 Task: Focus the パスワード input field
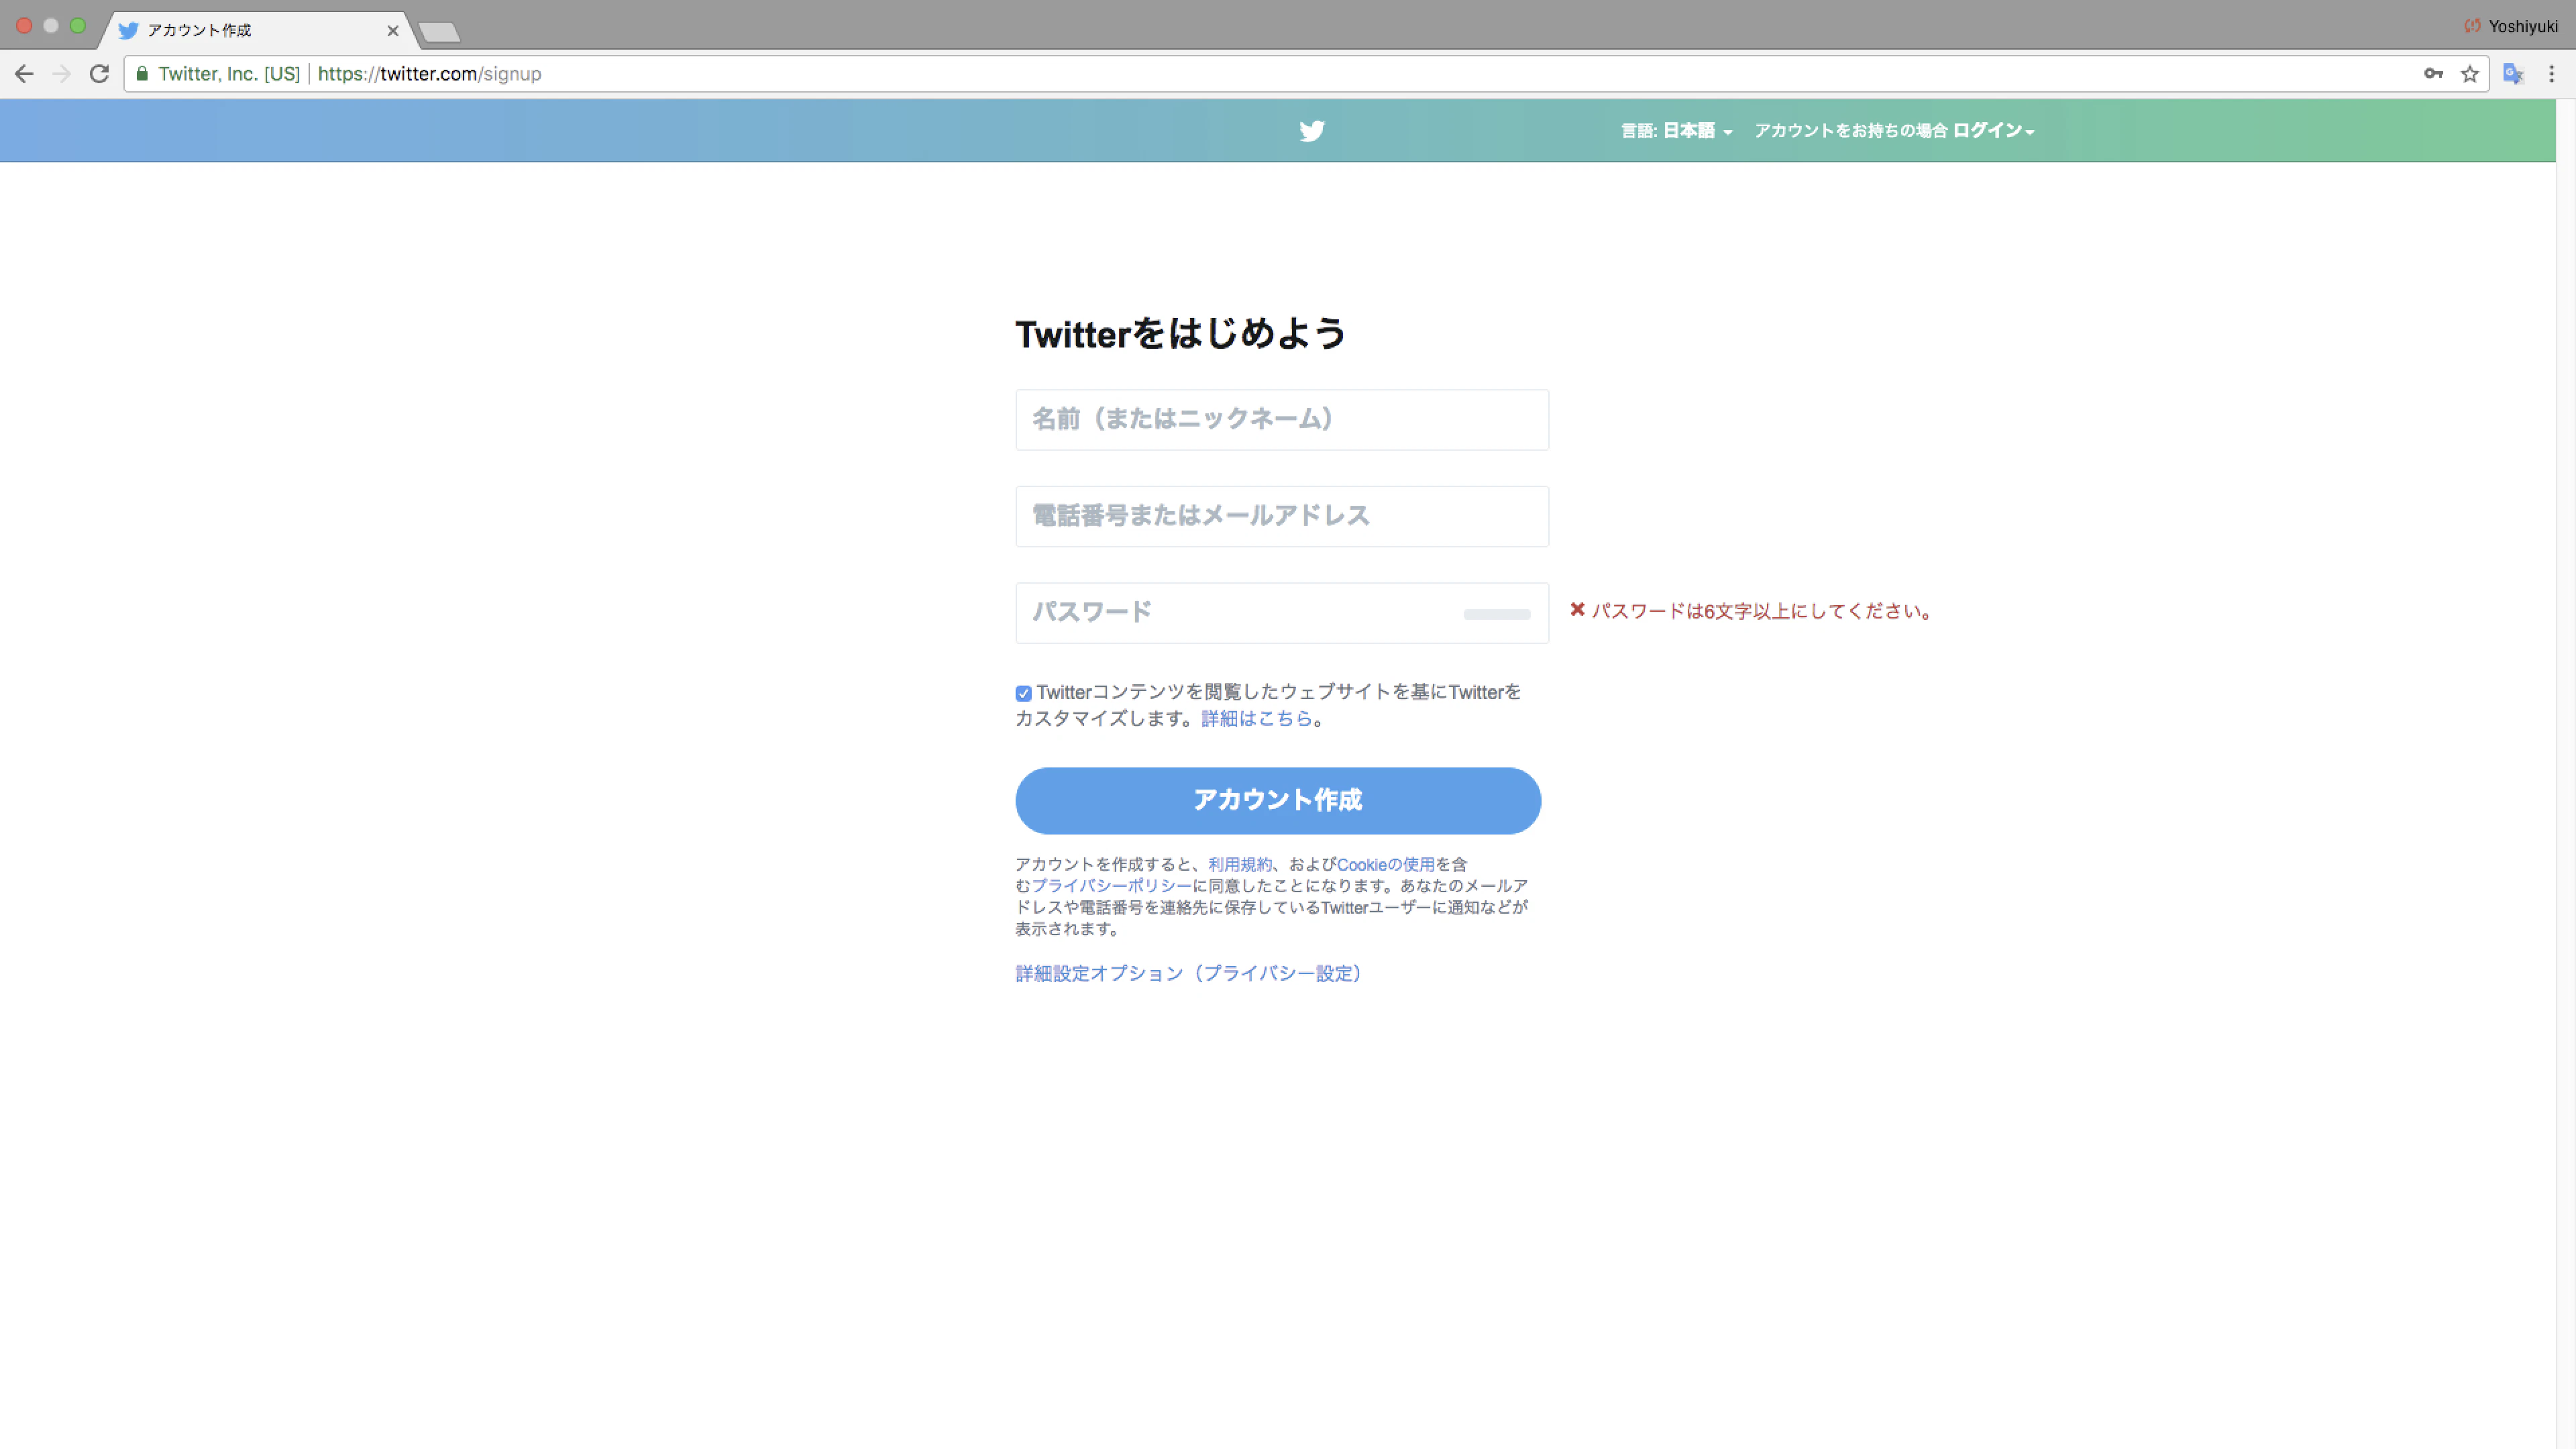click(1282, 613)
